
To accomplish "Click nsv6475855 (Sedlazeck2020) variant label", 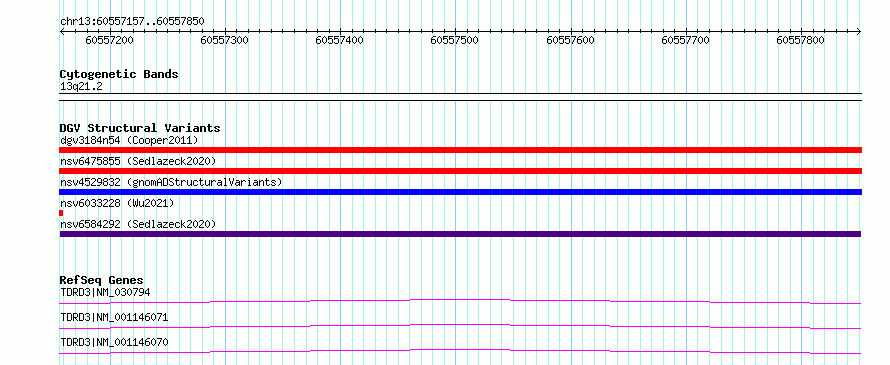I will click(x=138, y=161).
